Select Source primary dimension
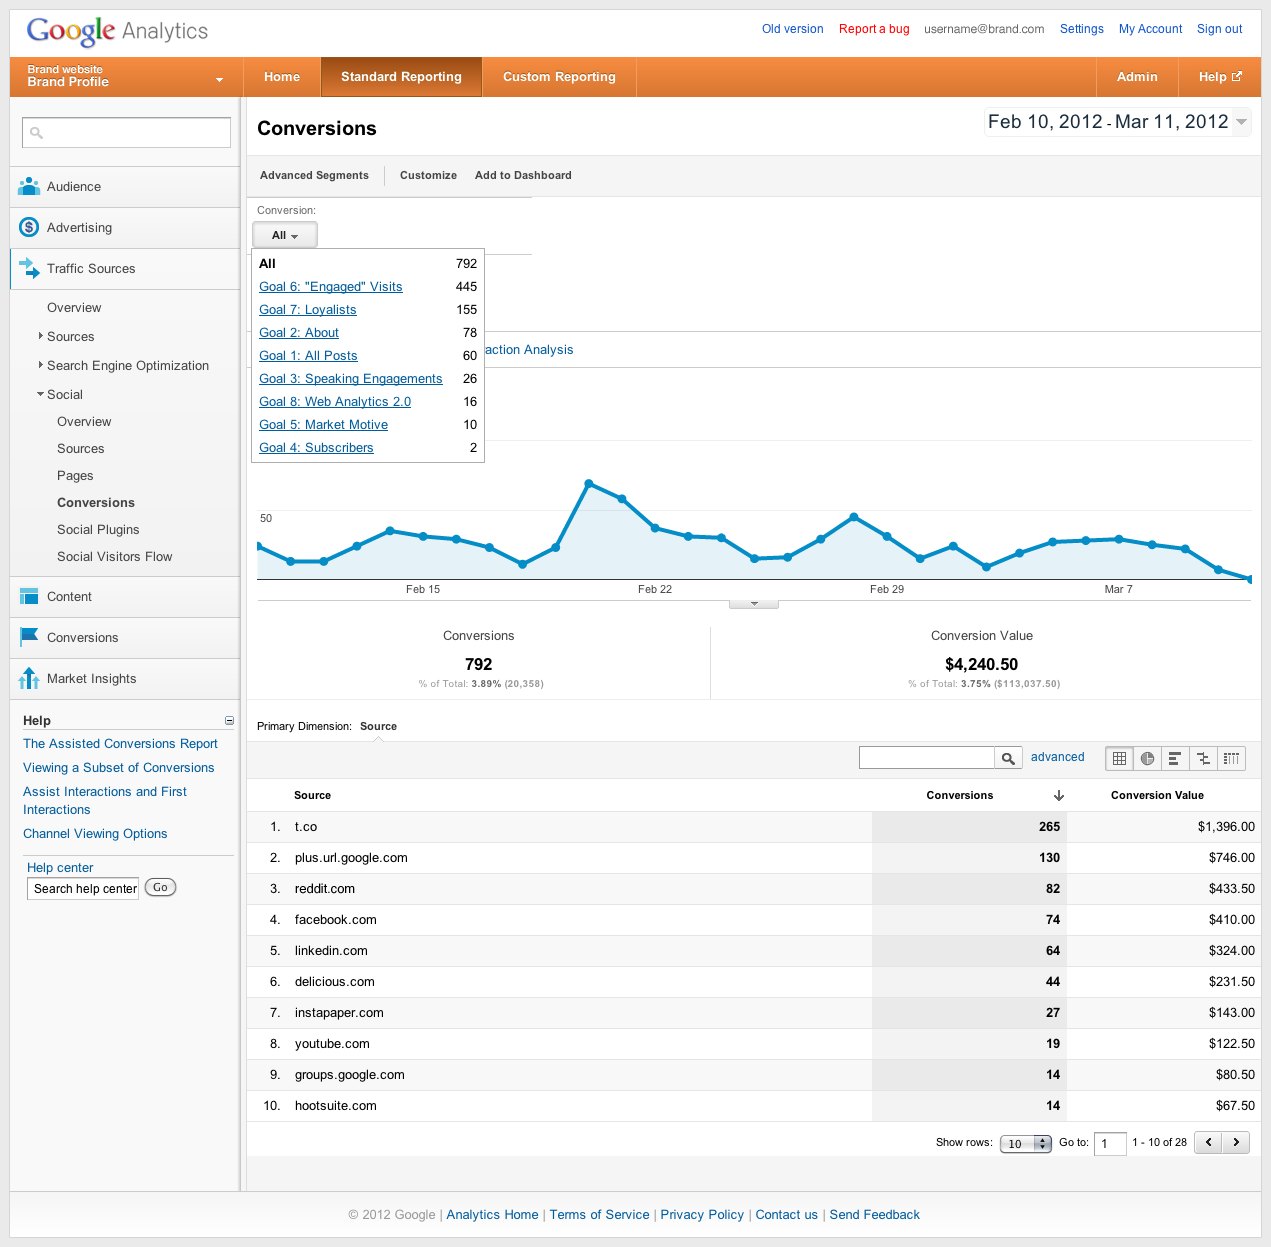The height and width of the screenshot is (1247, 1271). (x=378, y=726)
